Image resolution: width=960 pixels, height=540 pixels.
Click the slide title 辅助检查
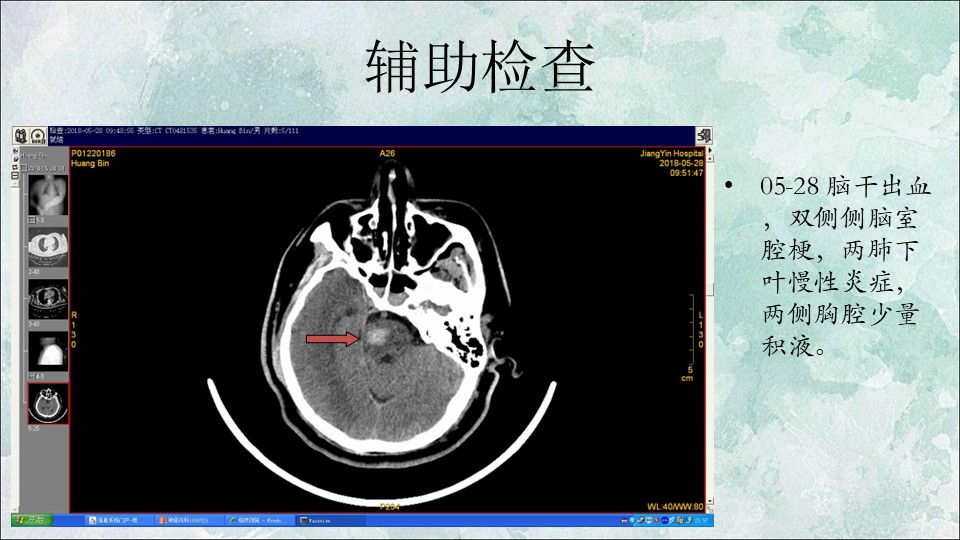pos(480,67)
